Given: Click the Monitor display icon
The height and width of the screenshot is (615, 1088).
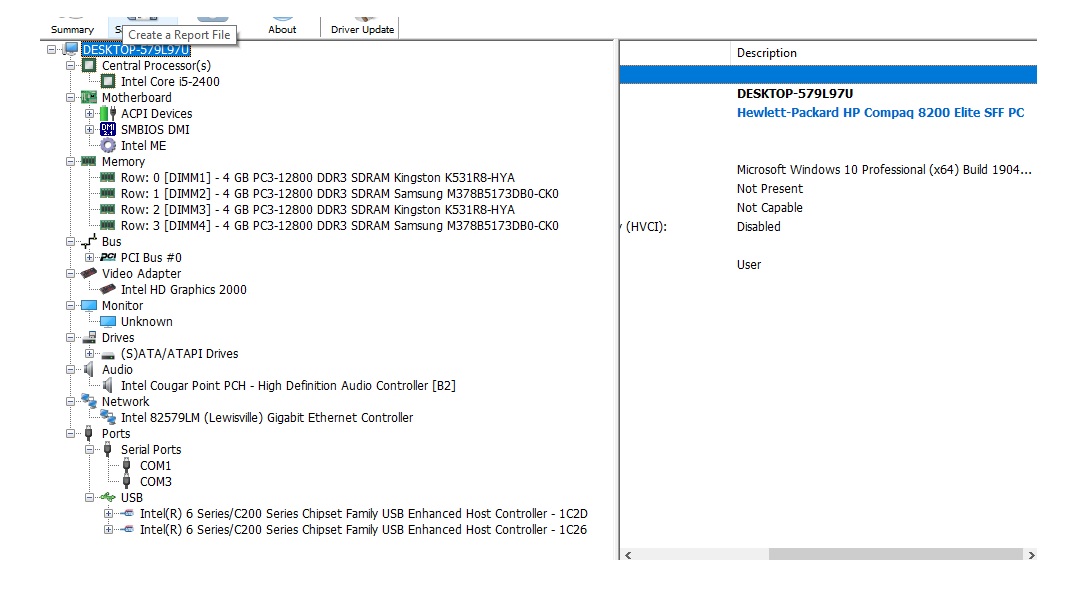Looking at the screenshot, I should pyautogui.click(x=89, y=306).
